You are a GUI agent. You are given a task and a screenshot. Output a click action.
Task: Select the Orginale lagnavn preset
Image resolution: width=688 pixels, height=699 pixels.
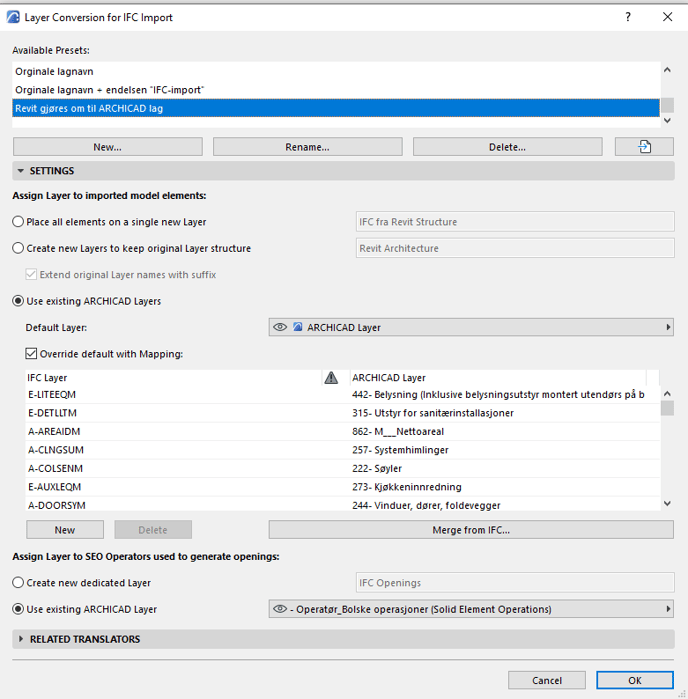336,71
